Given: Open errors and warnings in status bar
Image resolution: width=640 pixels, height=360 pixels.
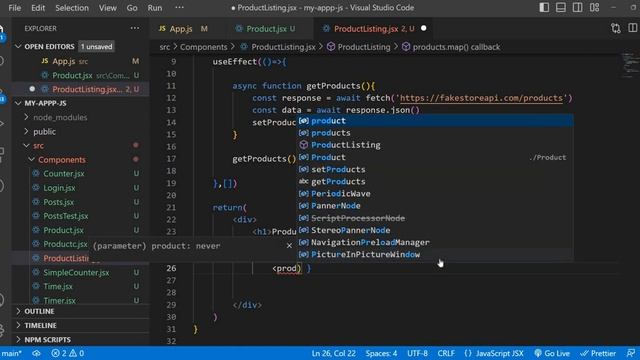Looking at the screenshot, I should pos(68,353).
